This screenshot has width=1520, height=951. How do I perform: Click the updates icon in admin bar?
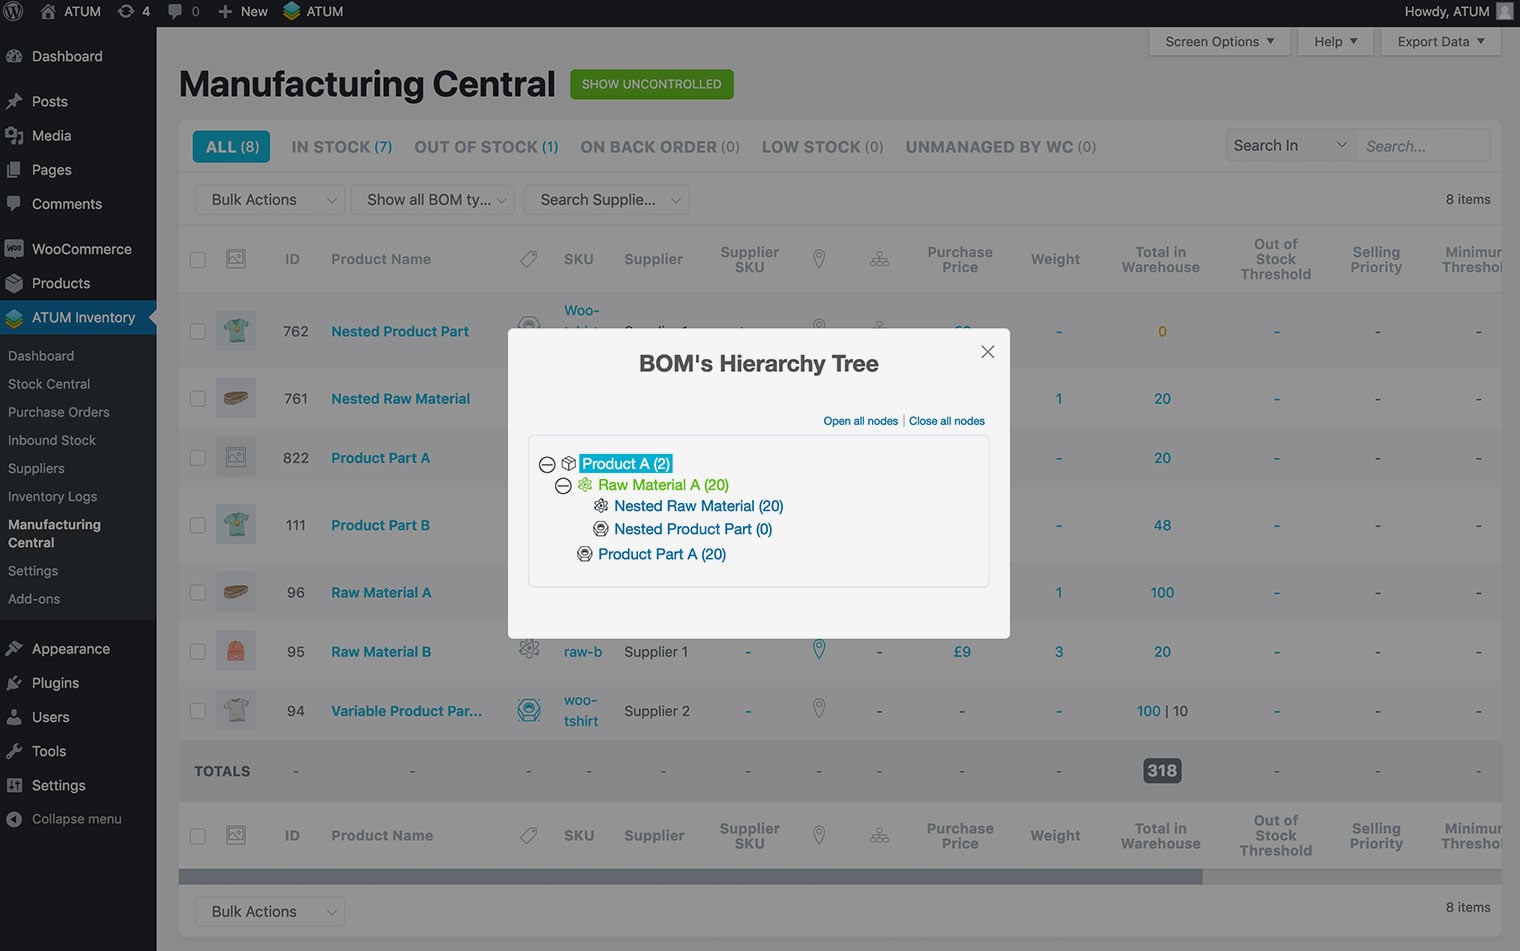coord(126,12)
